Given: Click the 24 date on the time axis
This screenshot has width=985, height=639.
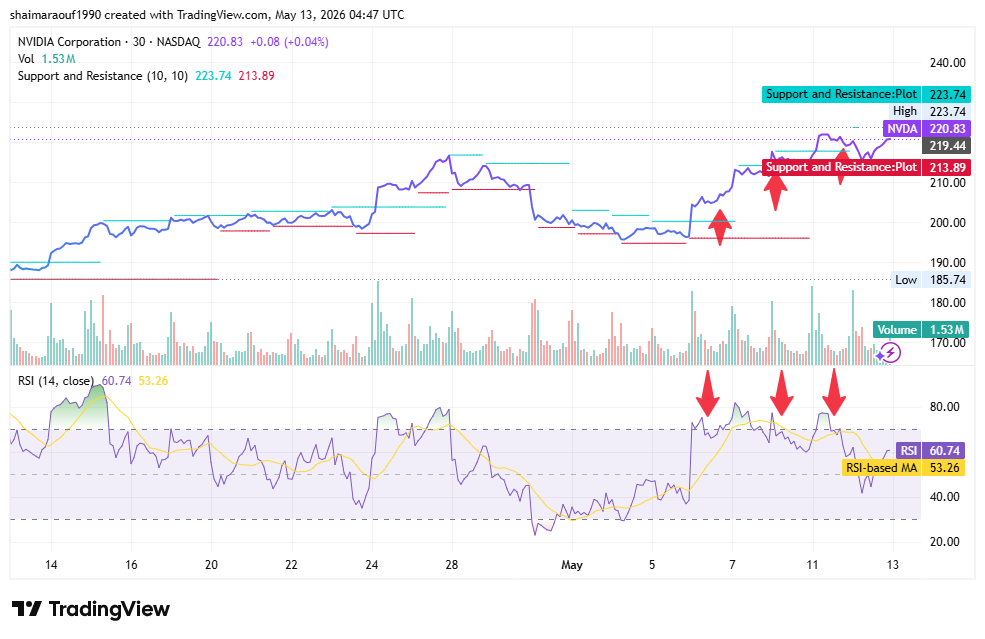Looking at the screenshot, I should [372, 565].
